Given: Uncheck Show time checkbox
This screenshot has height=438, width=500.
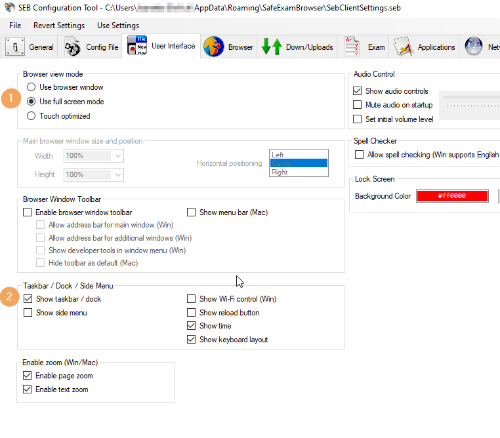Looking at the screenshot, I should click(191, 326).
